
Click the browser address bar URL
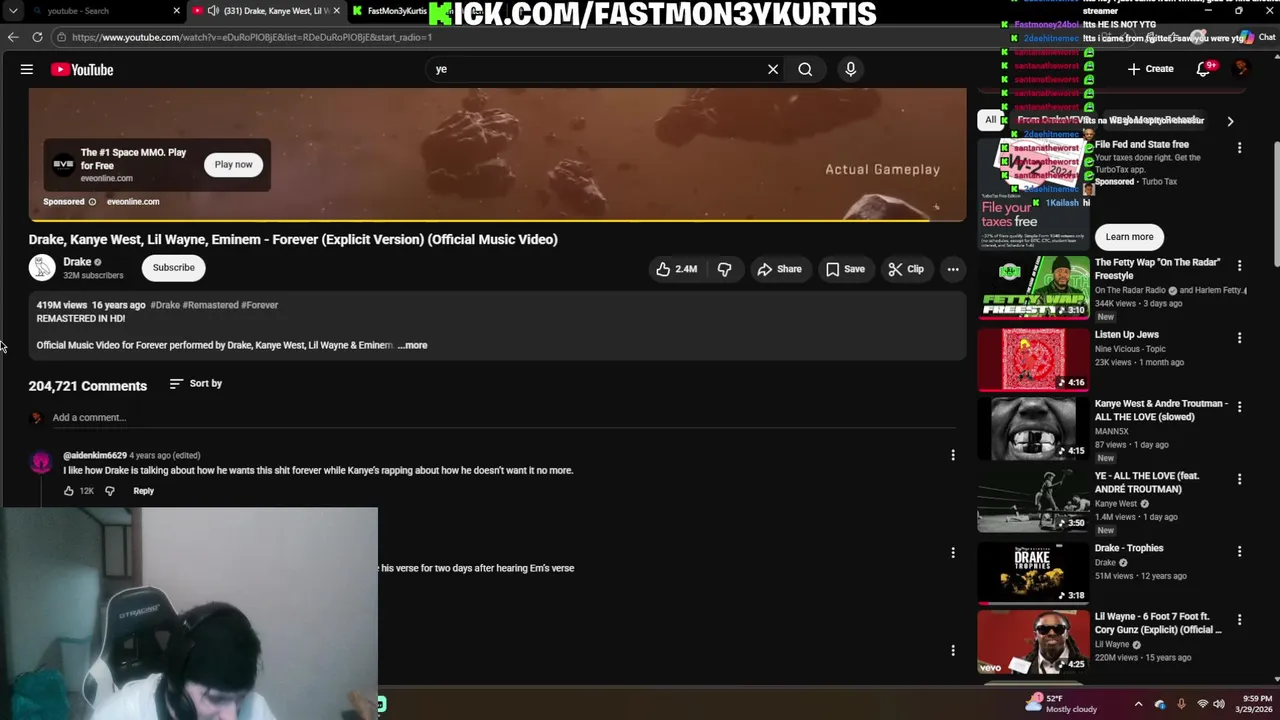tap(252, 37)
